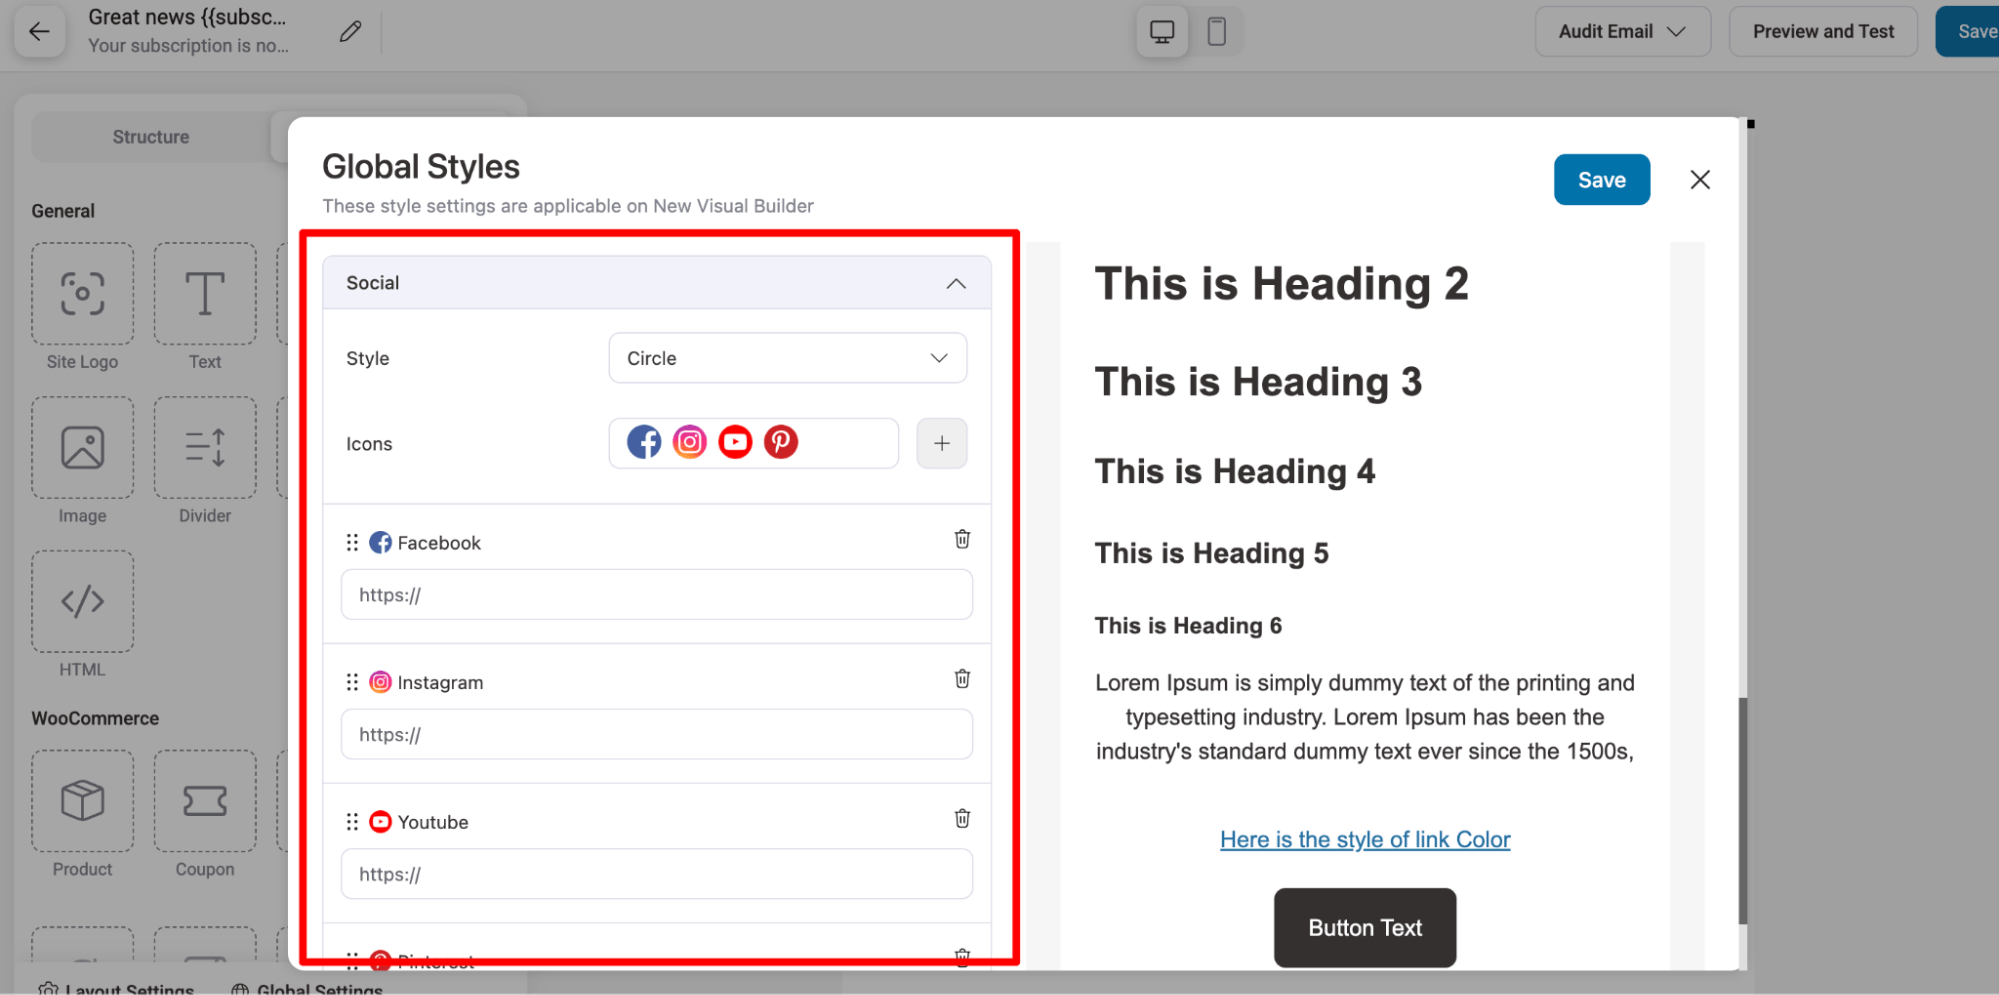Click the Youtube row trash icon
This screenshot has width=1999, height=995.
[x=962, y=819]
